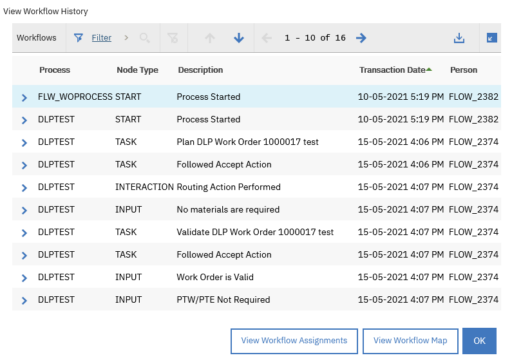Go to previous page arrow
This screenshot has height=360, width=512.
[267, 38]
